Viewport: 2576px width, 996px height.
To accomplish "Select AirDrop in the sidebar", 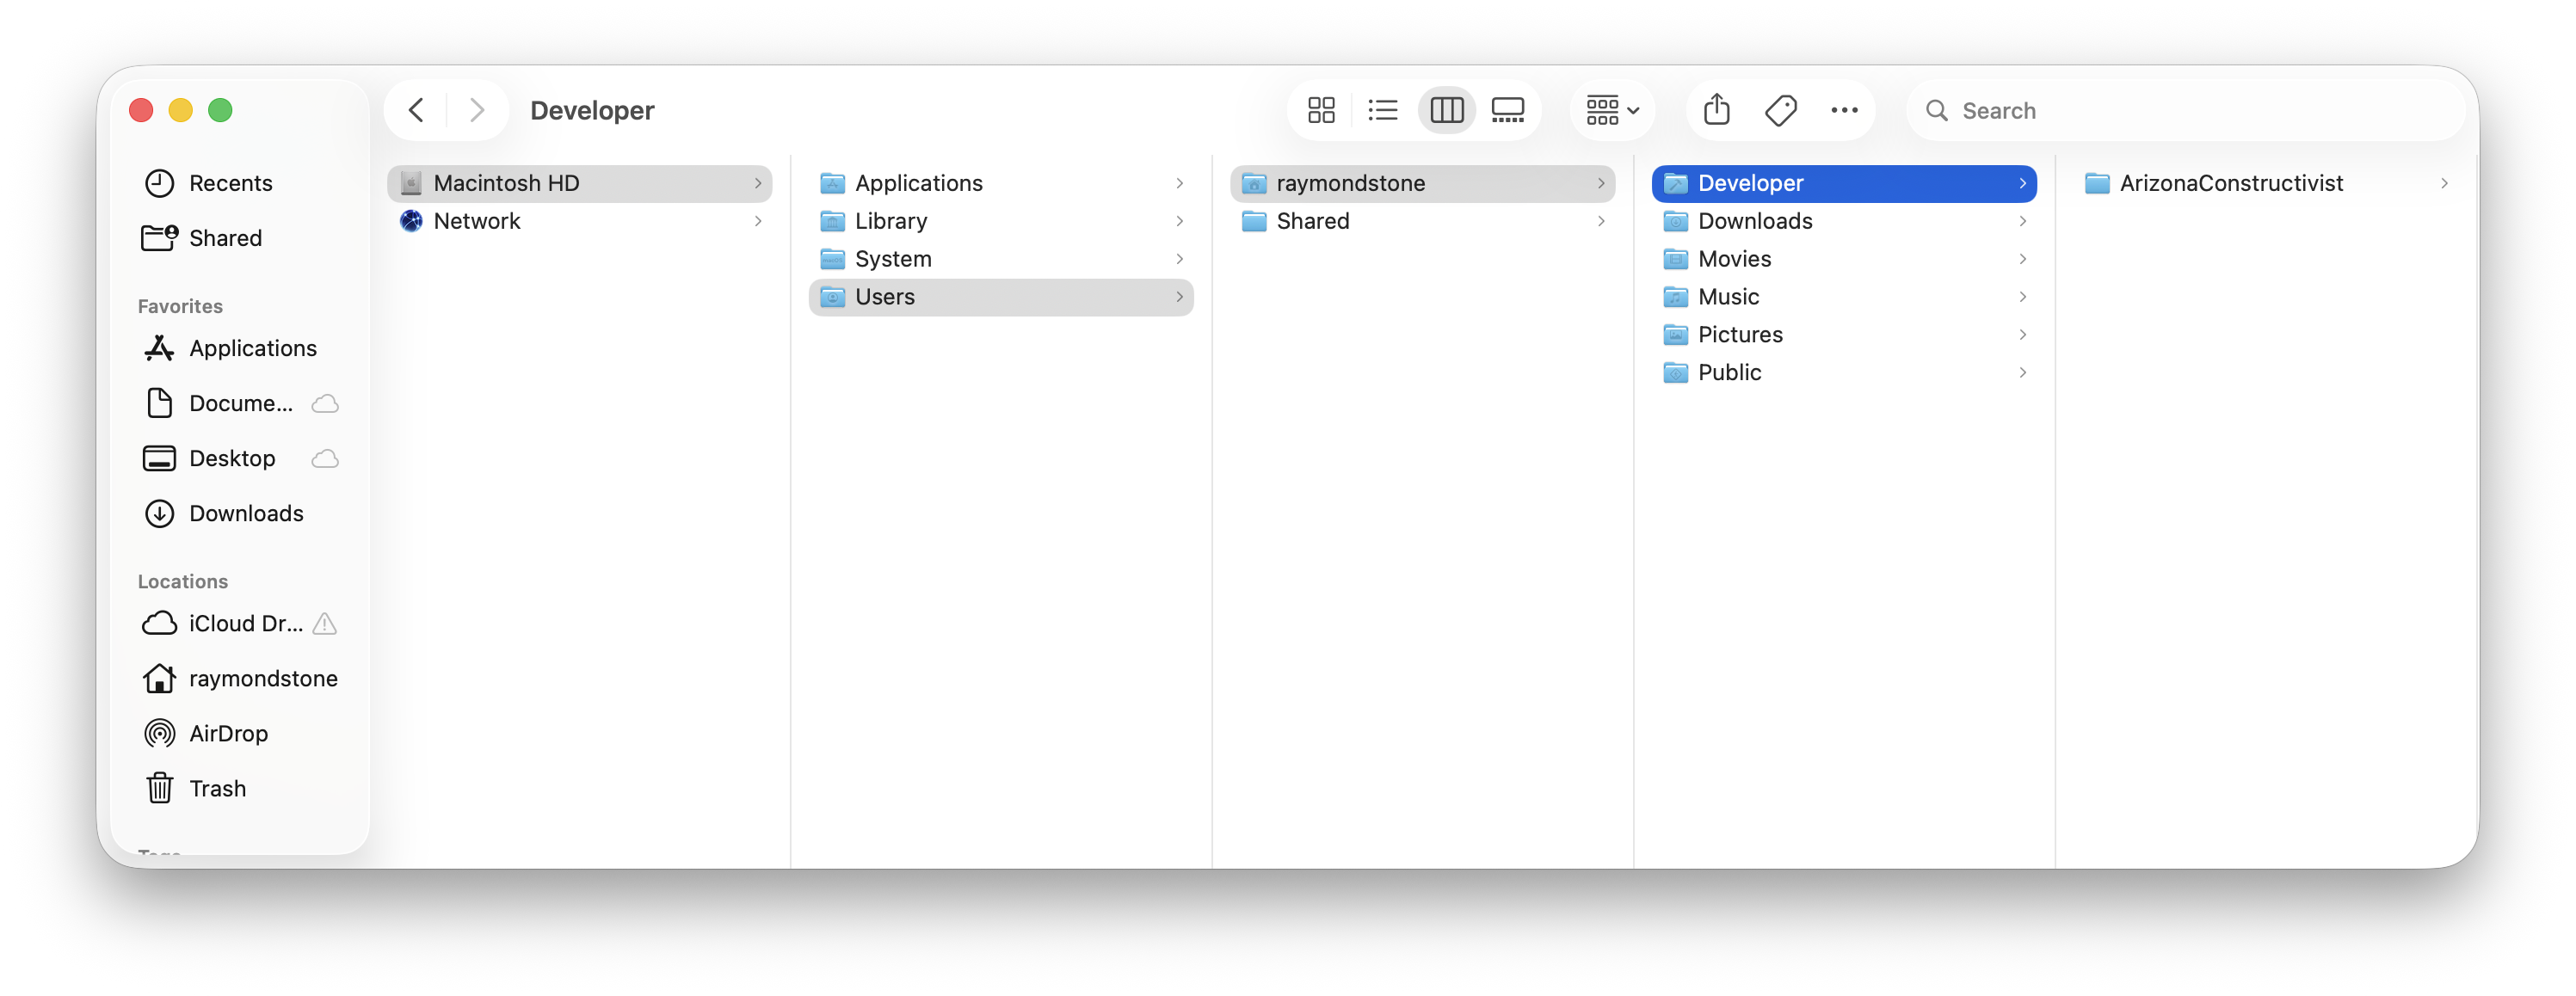I will pos(228,732).
